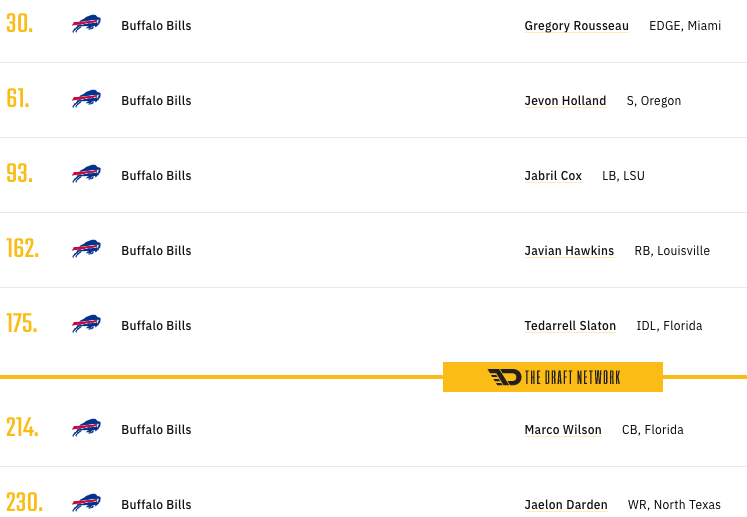Viewport: 747px width, 517px height.
Task: Click the Bills logo beside pick 175
Action: click(x=86, y=324)
